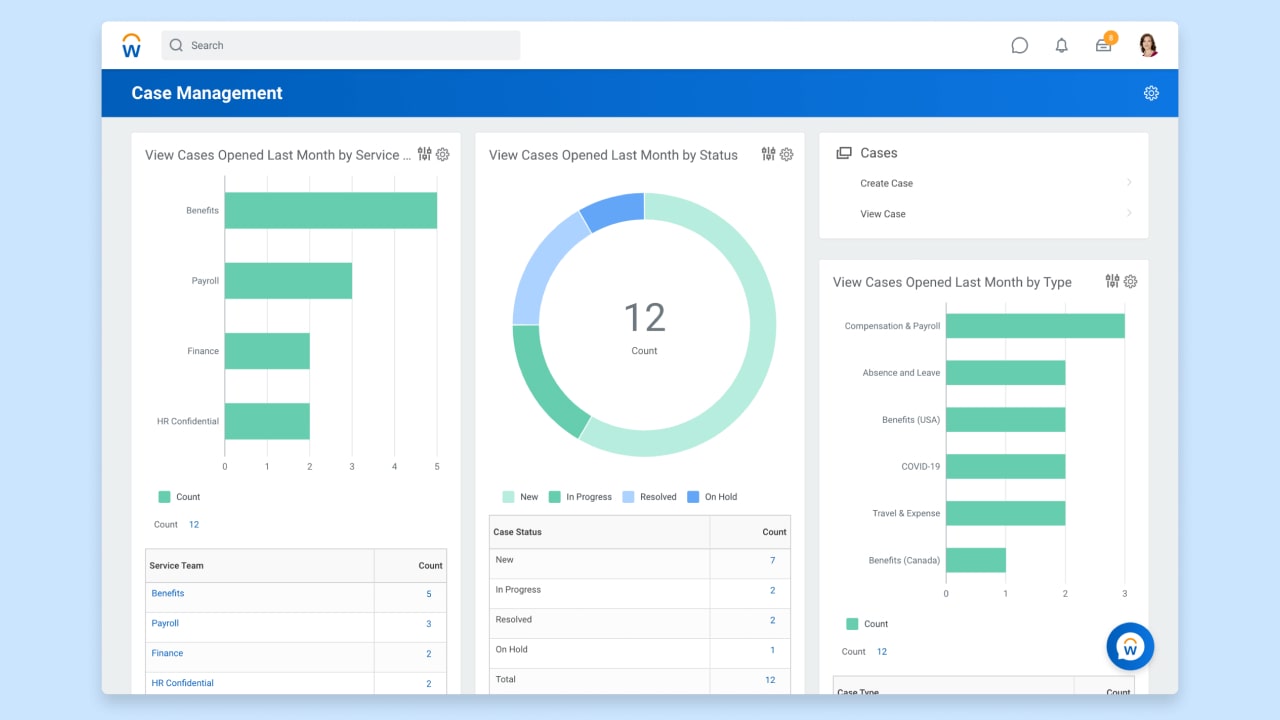Select the Benefits (USA) bar
Screen dimensions: 1280x720
pos(1005,420)
